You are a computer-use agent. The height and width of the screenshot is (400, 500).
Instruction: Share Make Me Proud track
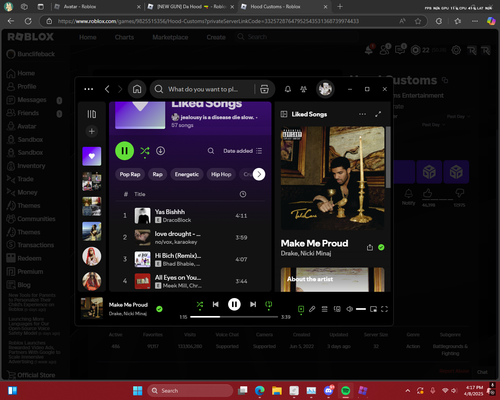coord(370,247)
